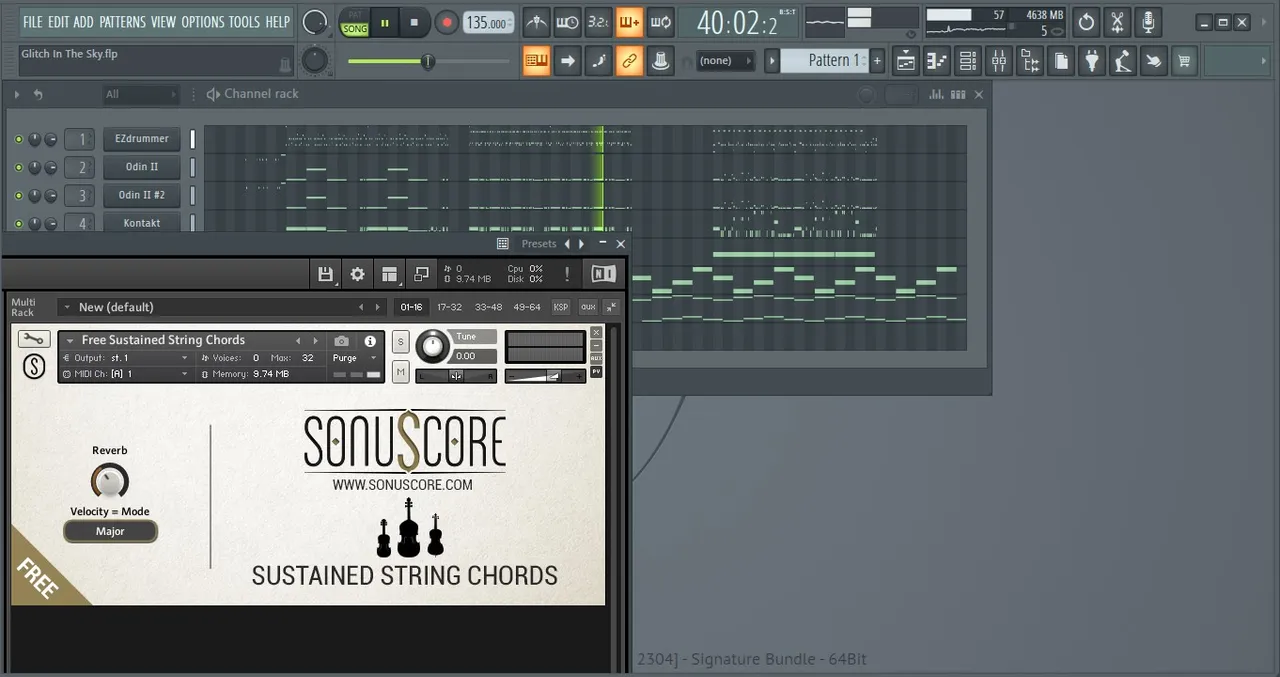Mute Odin II channel using green LED
Image resolution: width=1280 pixels, height=677 pixels.
point(18,167)
